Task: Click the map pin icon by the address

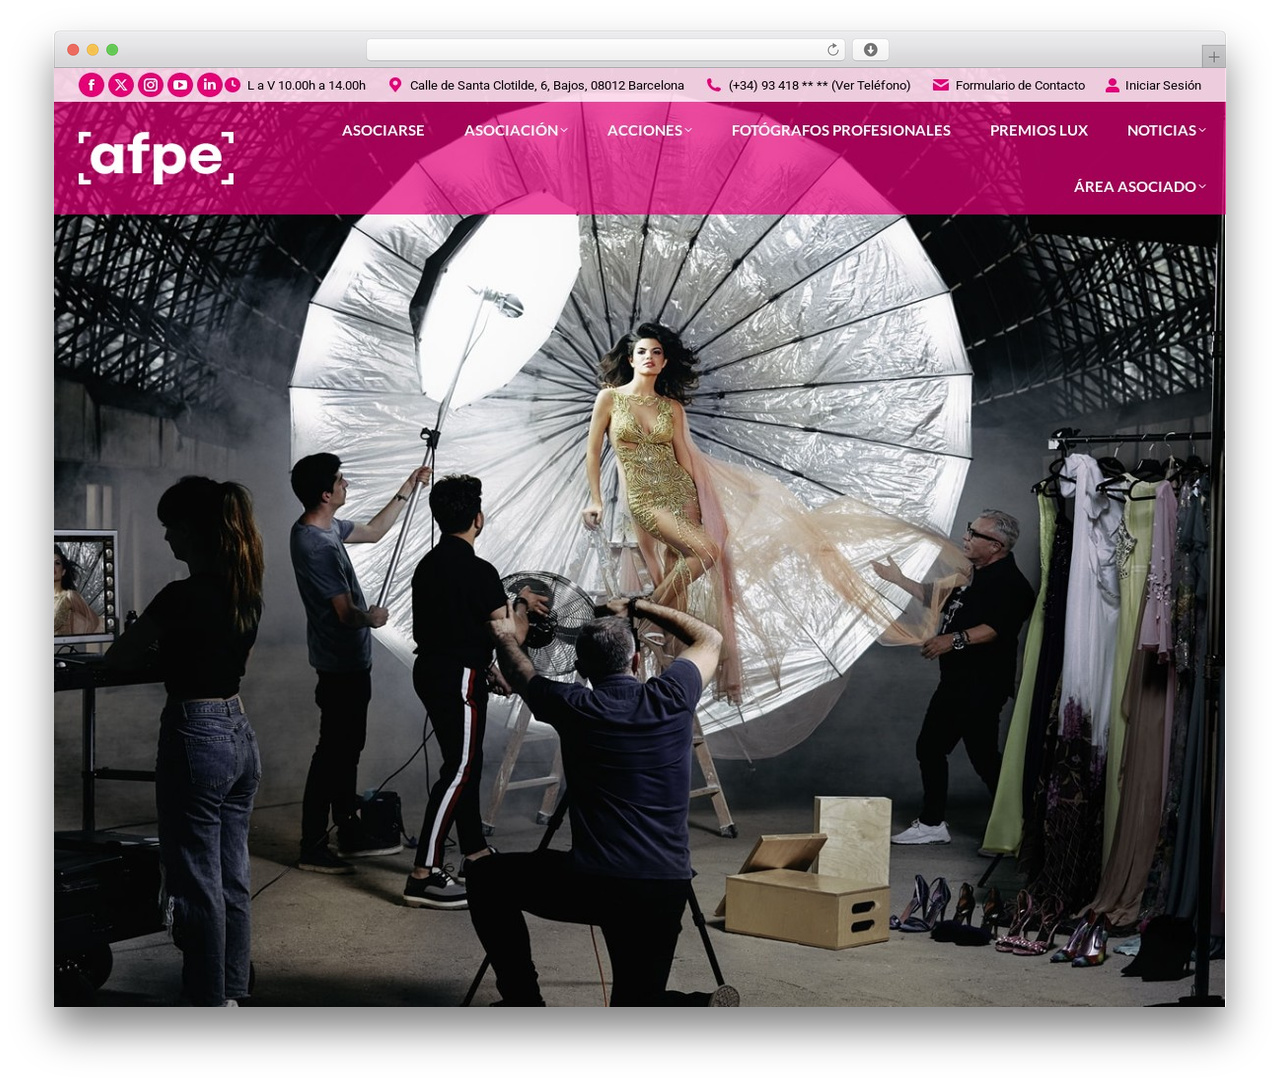Action: [x=395, y=85]
